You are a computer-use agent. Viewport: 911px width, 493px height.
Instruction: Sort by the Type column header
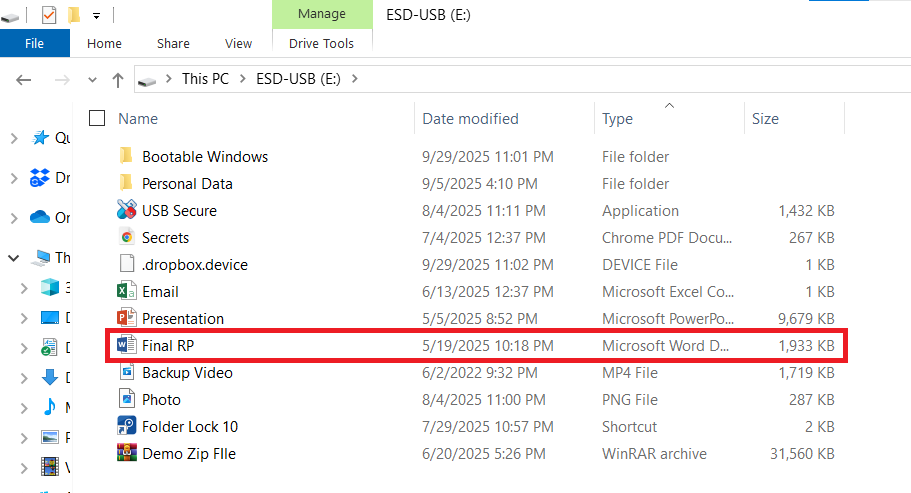[x=617, y=118]
